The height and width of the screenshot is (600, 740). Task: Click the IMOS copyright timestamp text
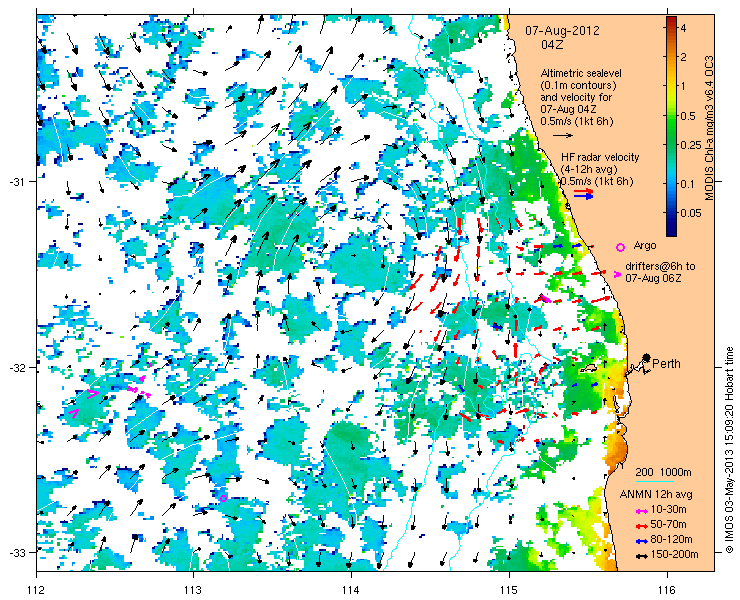(729, 450)
